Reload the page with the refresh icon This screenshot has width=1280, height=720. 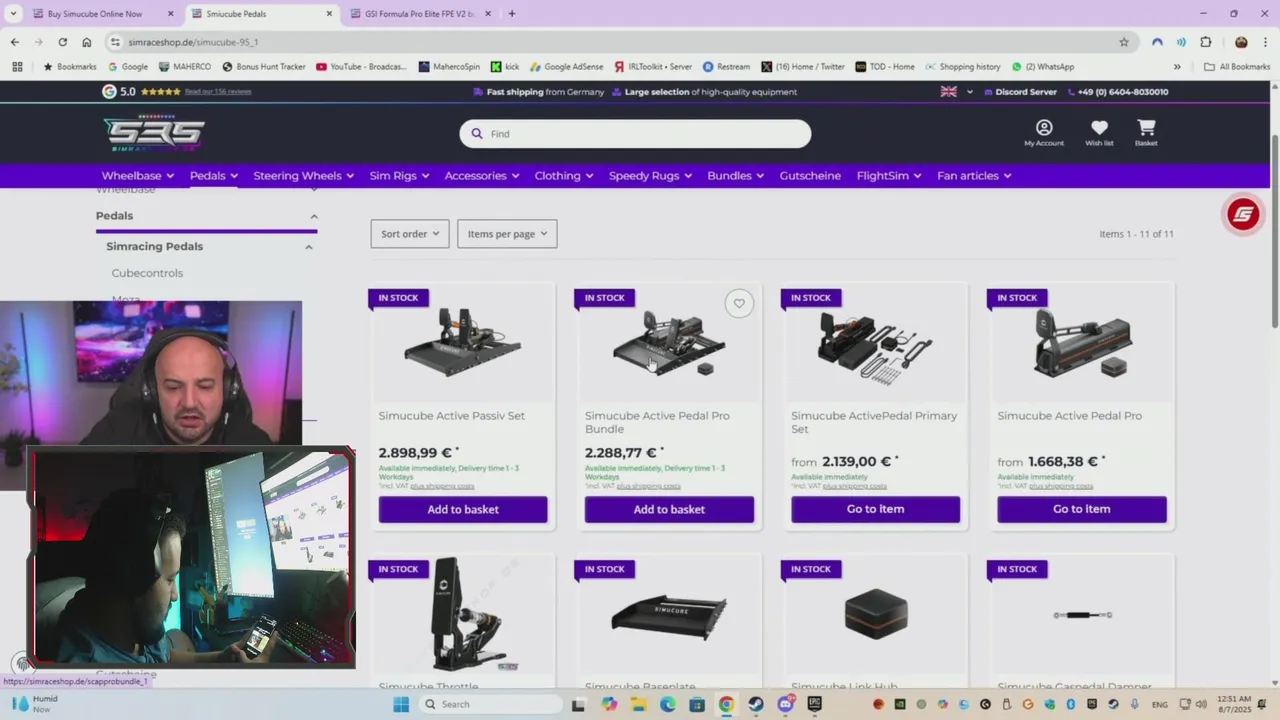(x=62, y=42)
